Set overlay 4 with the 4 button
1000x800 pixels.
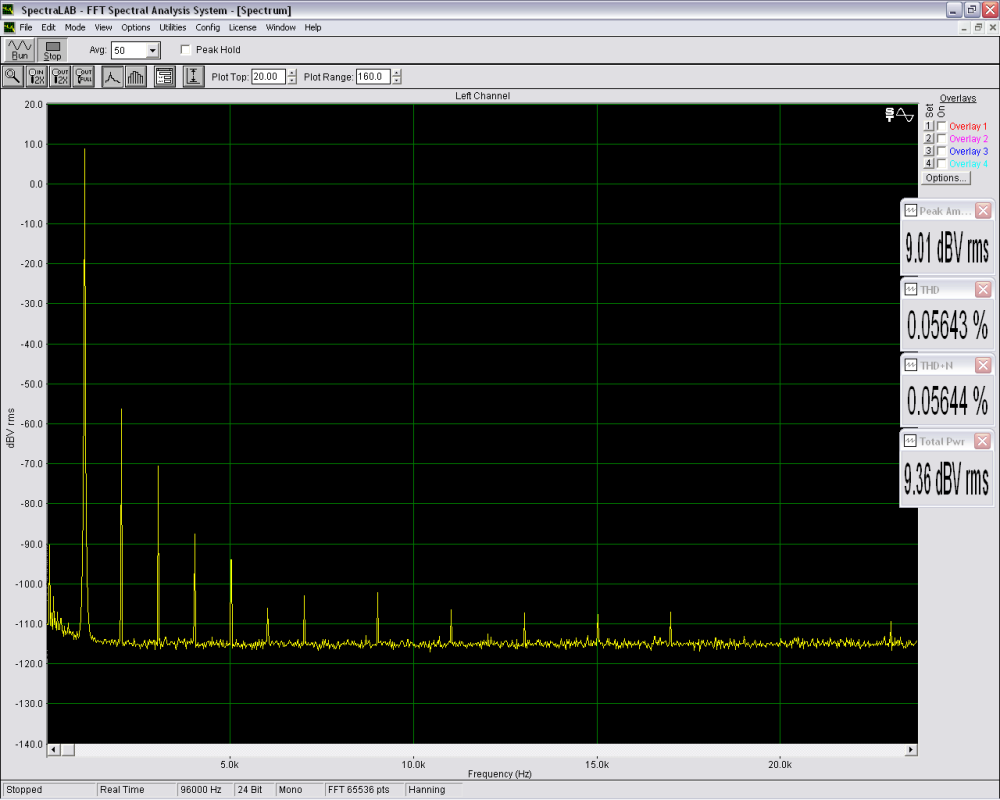click(x=929, y=163)
